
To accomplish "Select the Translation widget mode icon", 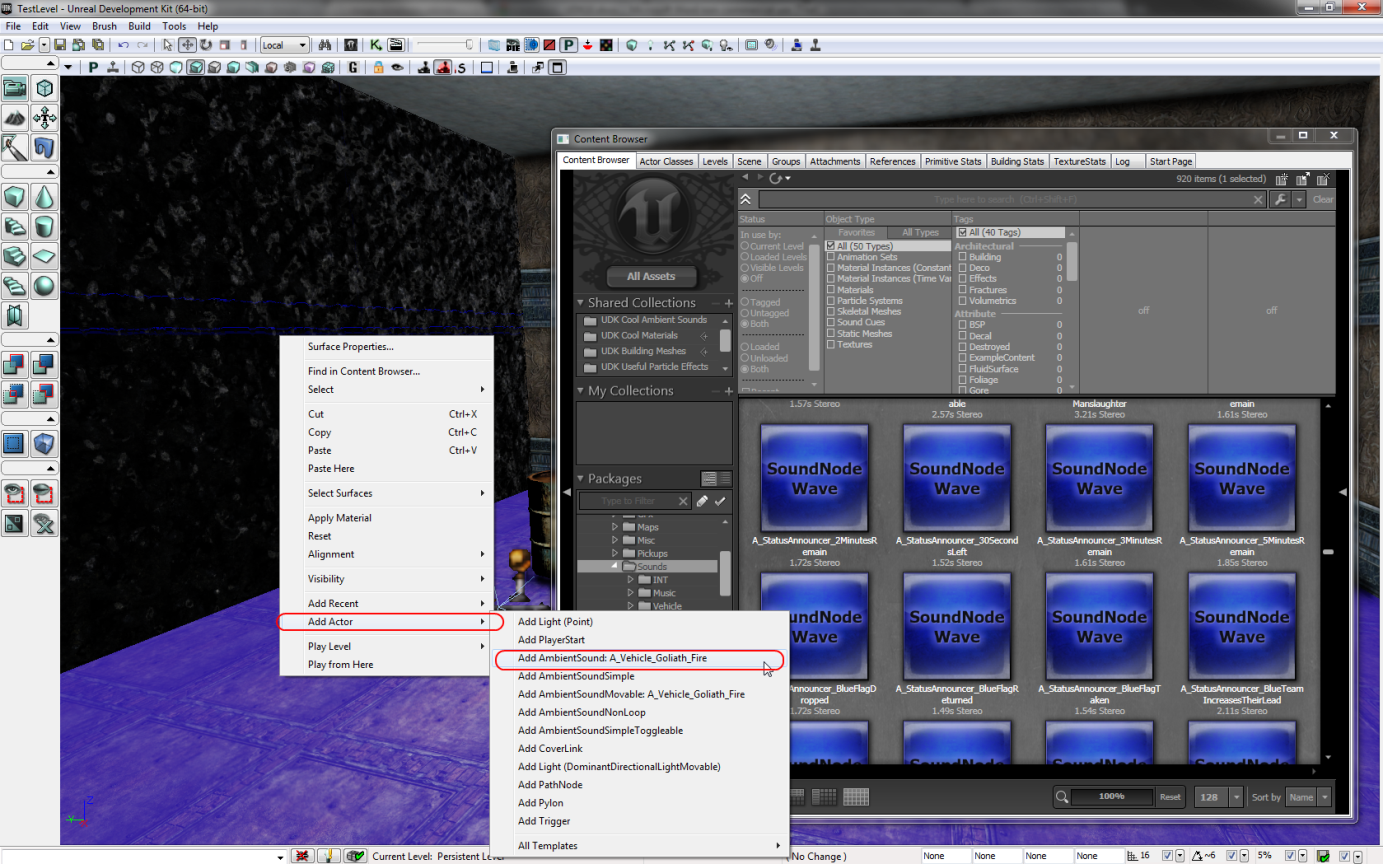I will pyautogui.click(x=187, y=45).
